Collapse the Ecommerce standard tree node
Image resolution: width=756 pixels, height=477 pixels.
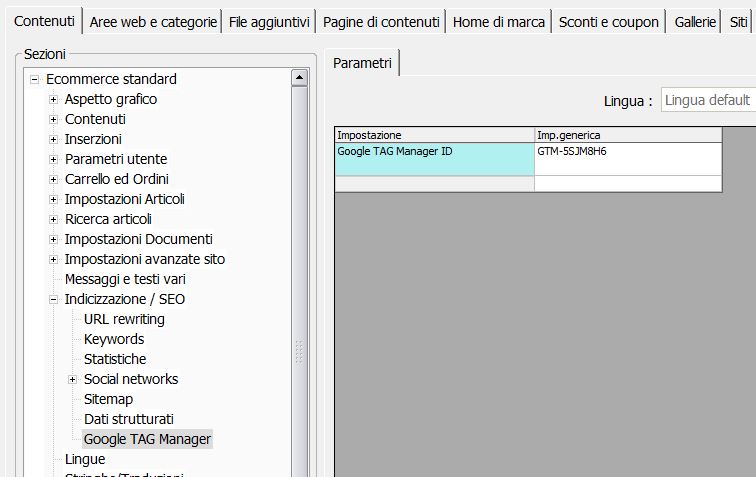coord(34,80)
